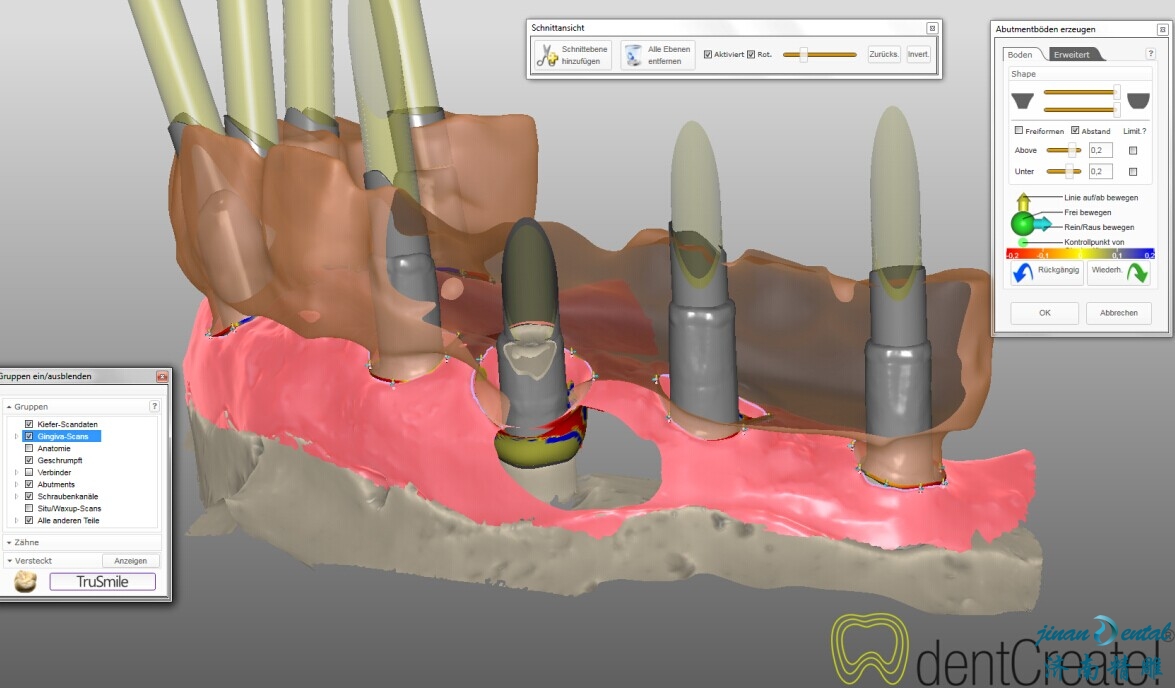Screen dimensions: 1175x688
Task: Uncheck the Gingiva-Scans checkbox
Action: pyautogui.click(x=28, y=436)
